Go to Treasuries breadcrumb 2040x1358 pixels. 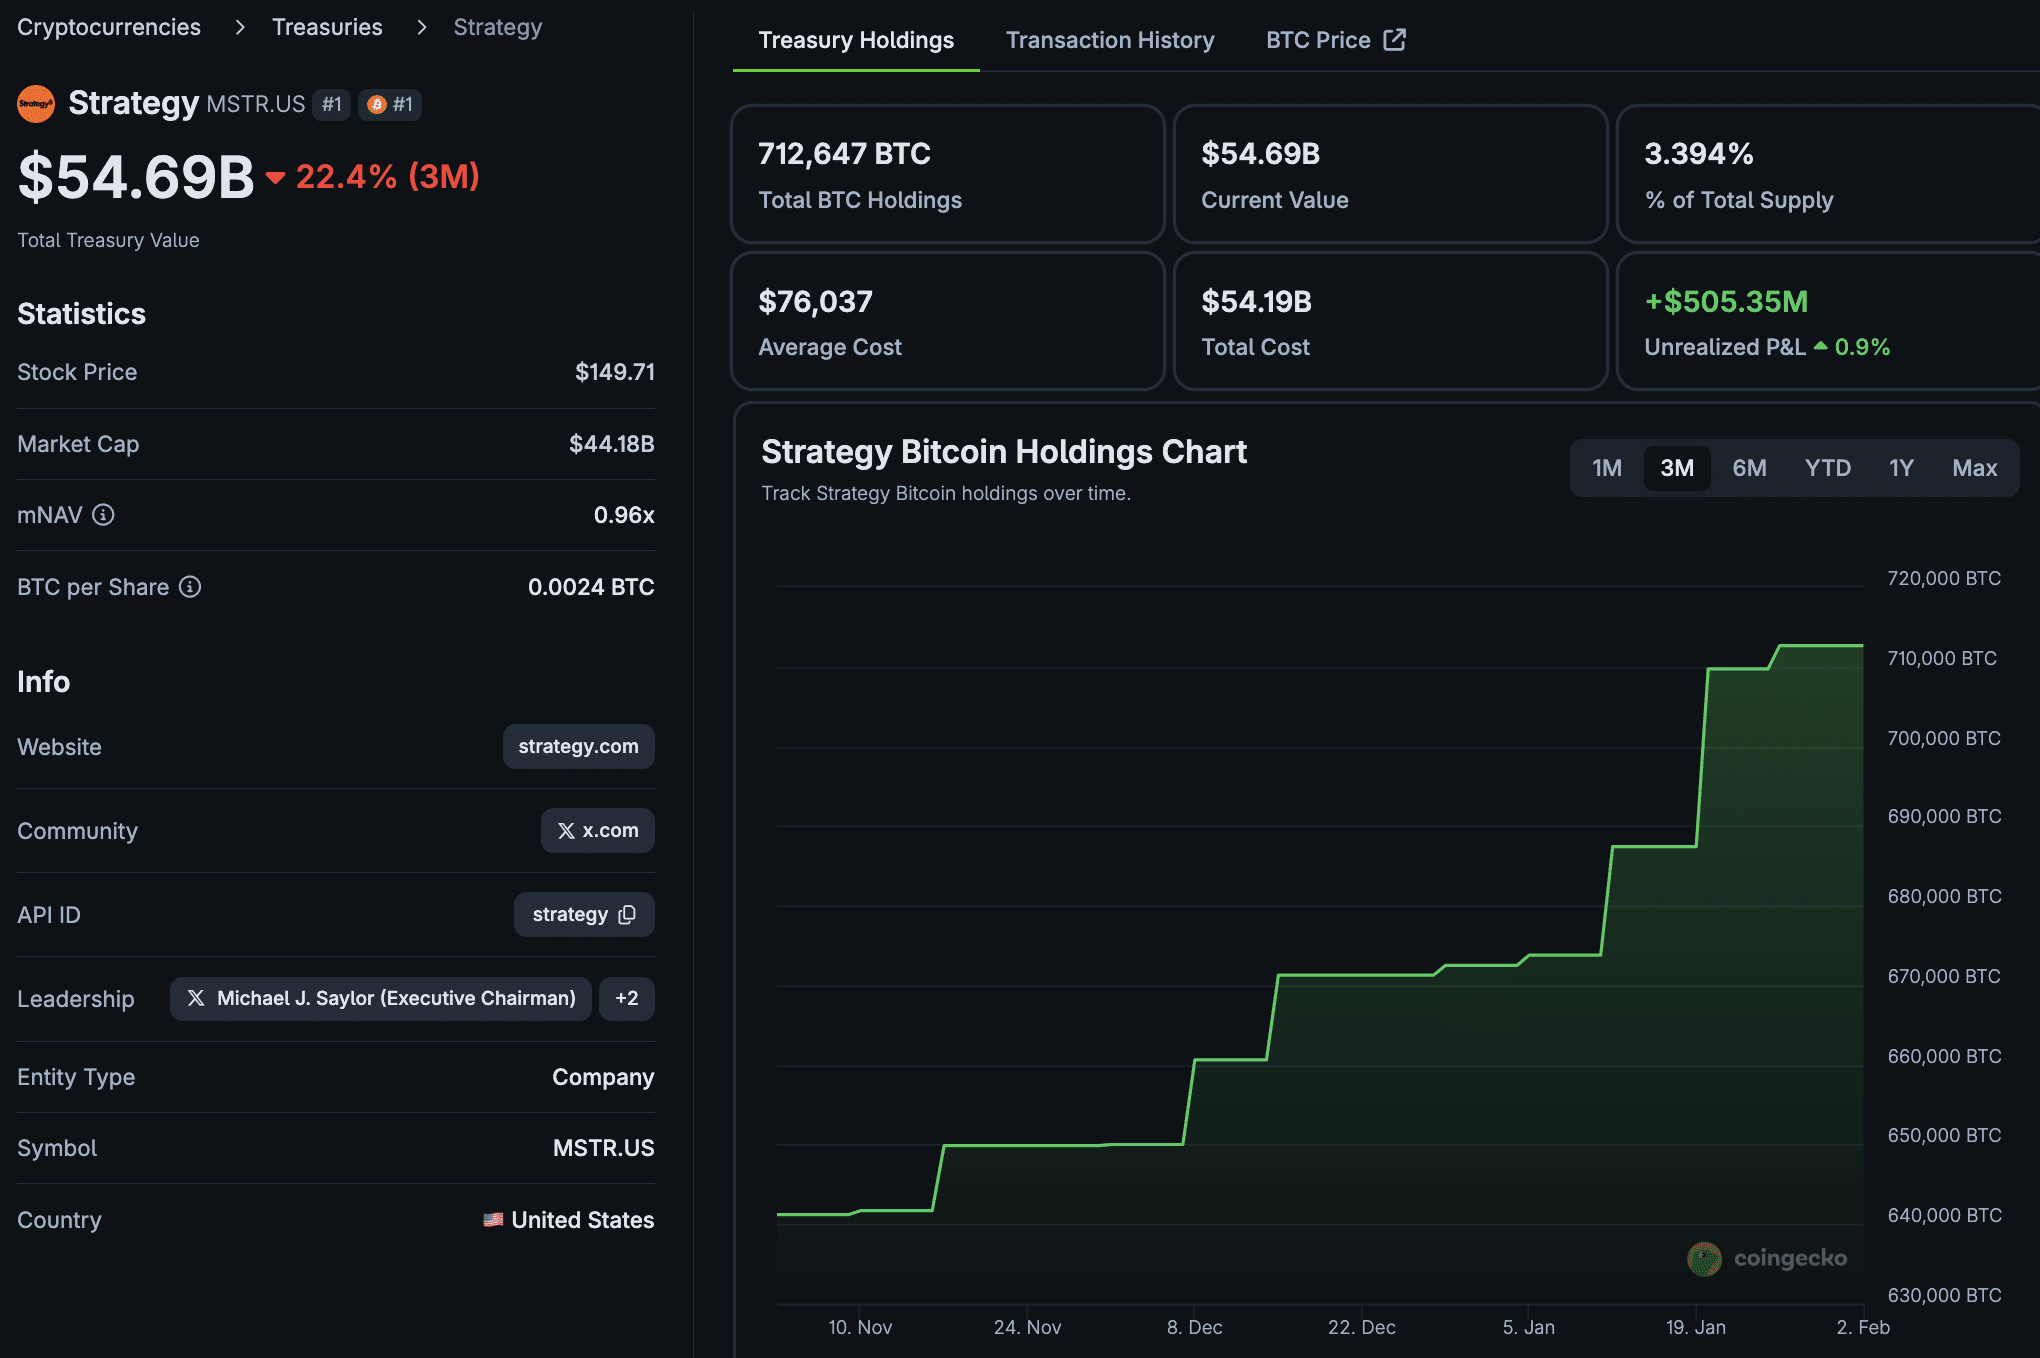click(x=327, y=27)
